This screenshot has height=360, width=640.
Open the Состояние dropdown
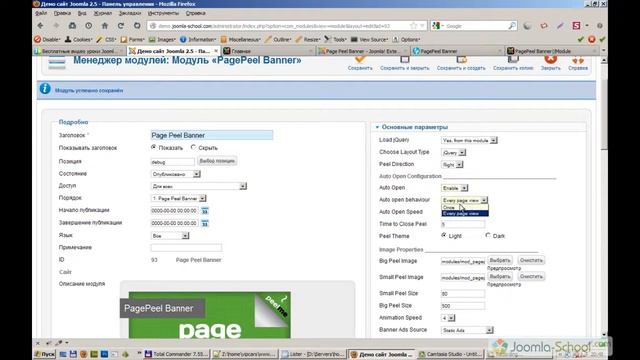point(176,174)
